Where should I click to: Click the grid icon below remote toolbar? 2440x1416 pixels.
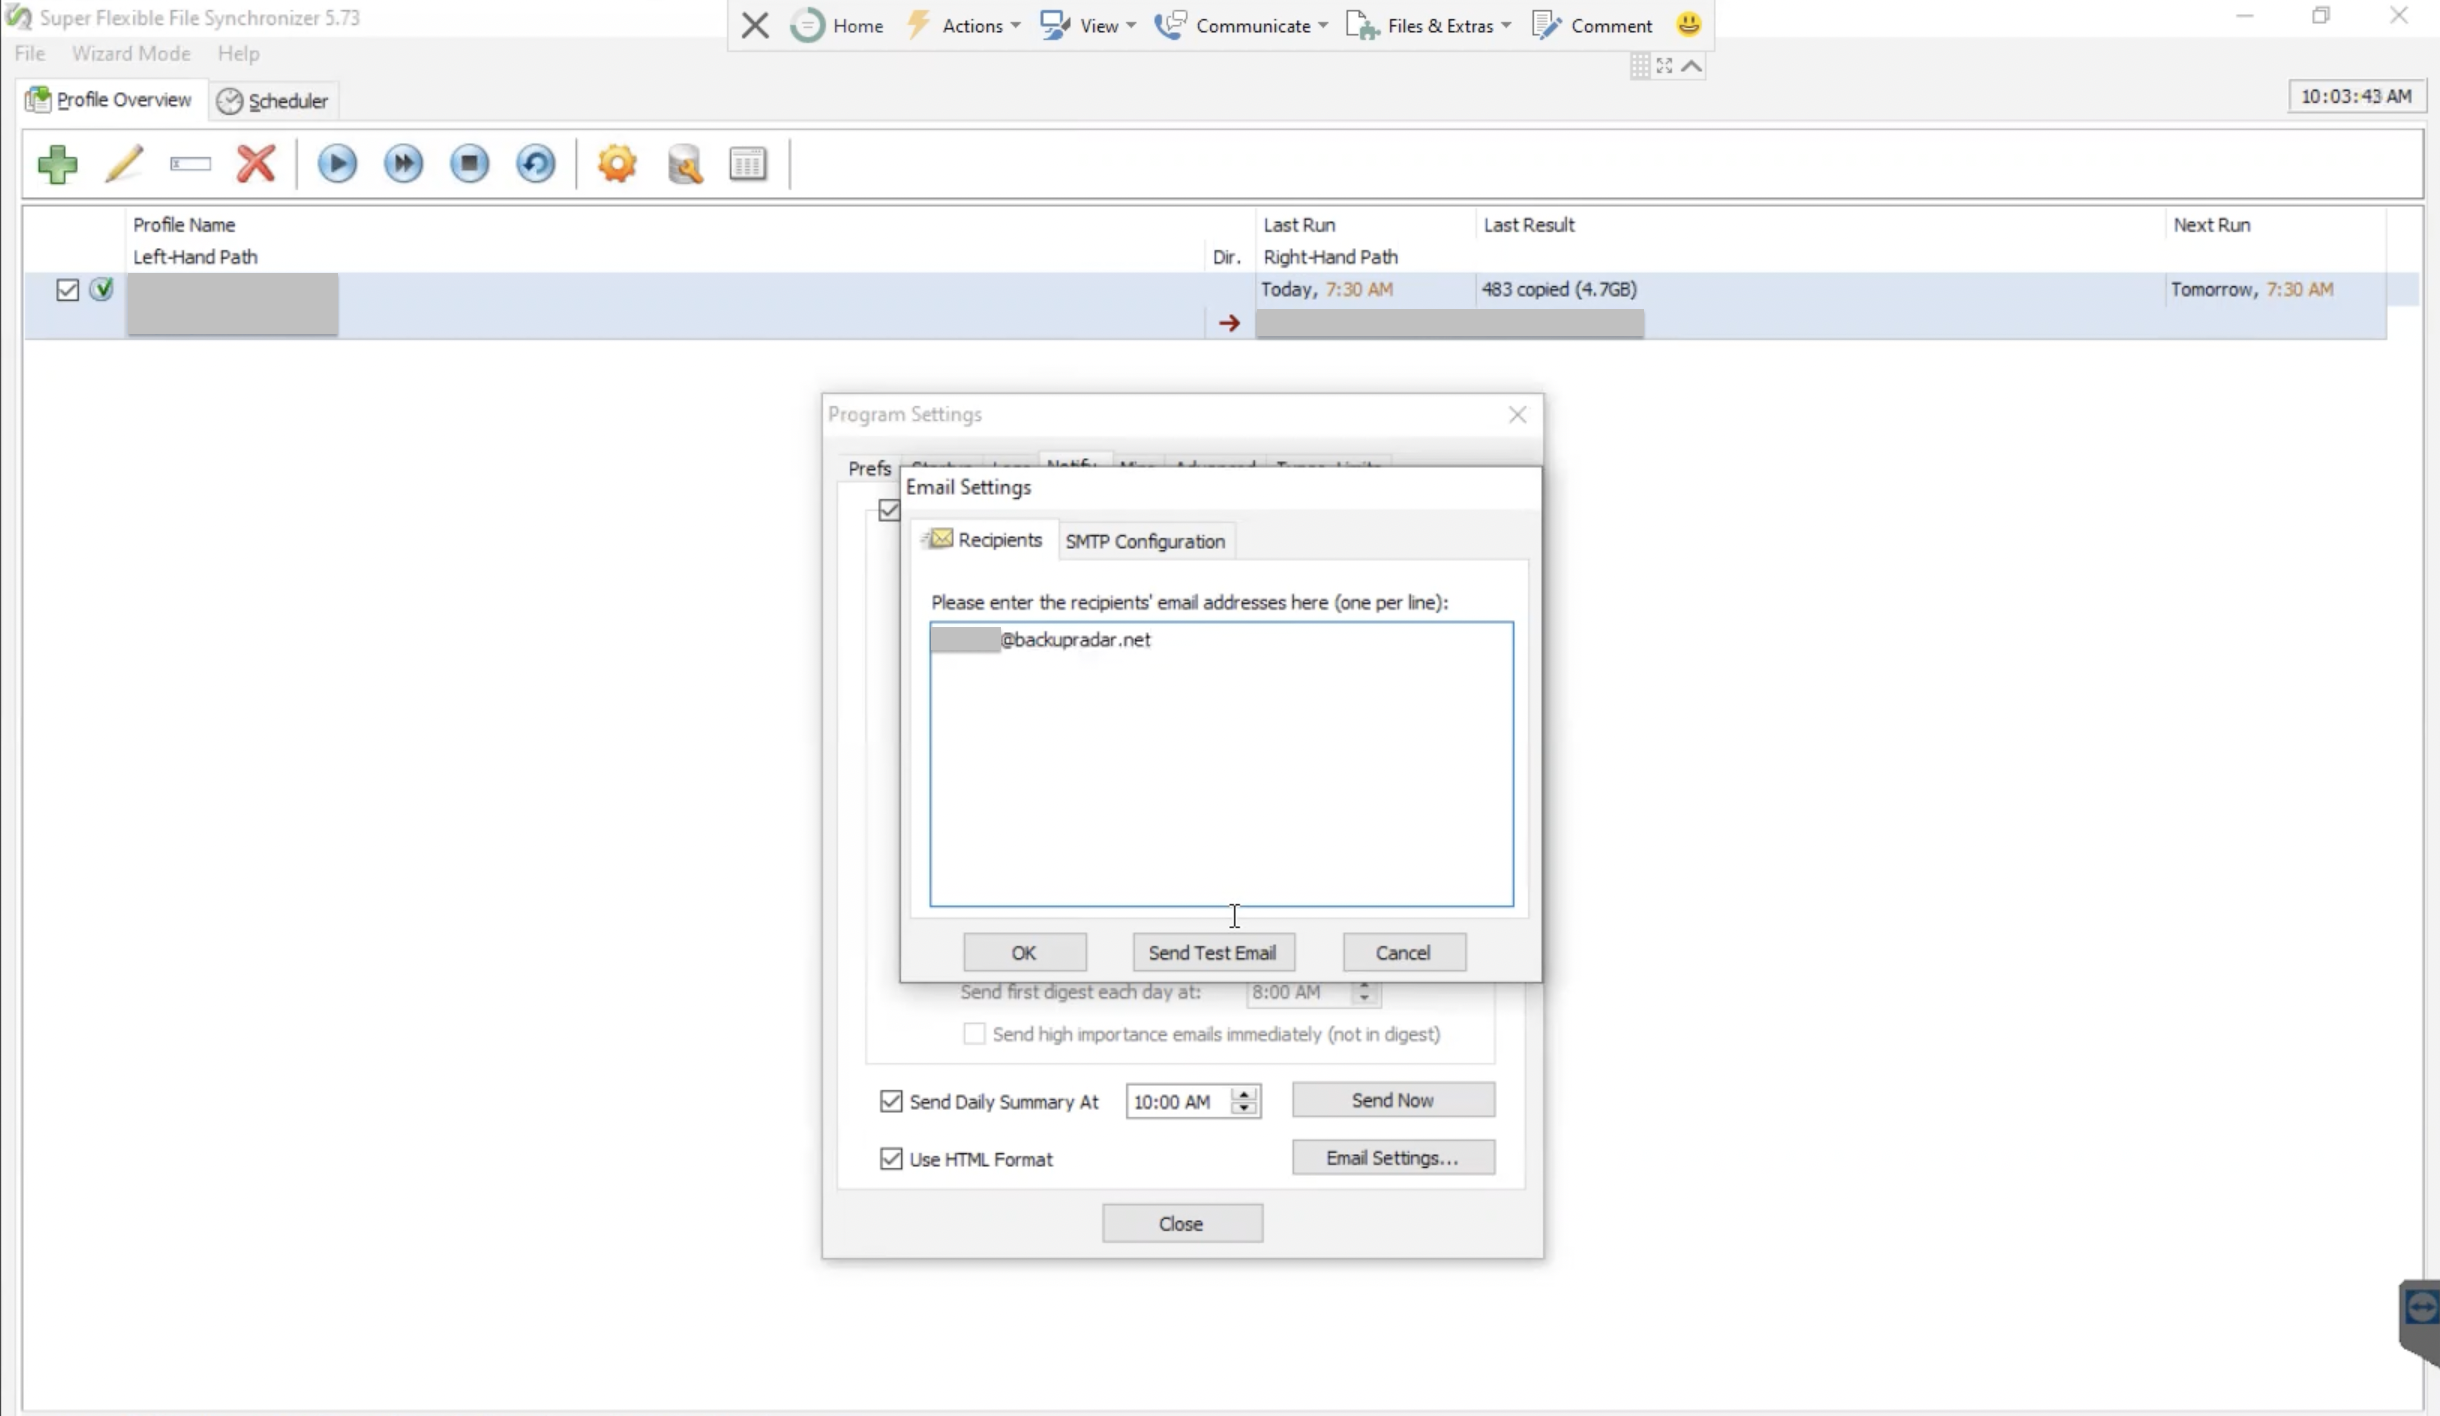pos(1640,66)
